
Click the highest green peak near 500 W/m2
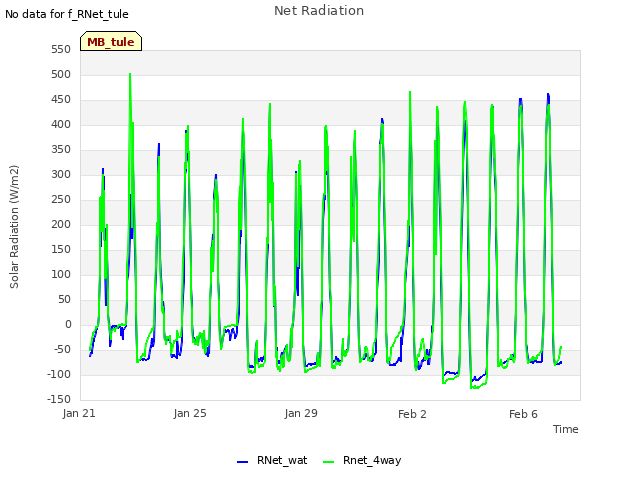(x=130, y=75)
